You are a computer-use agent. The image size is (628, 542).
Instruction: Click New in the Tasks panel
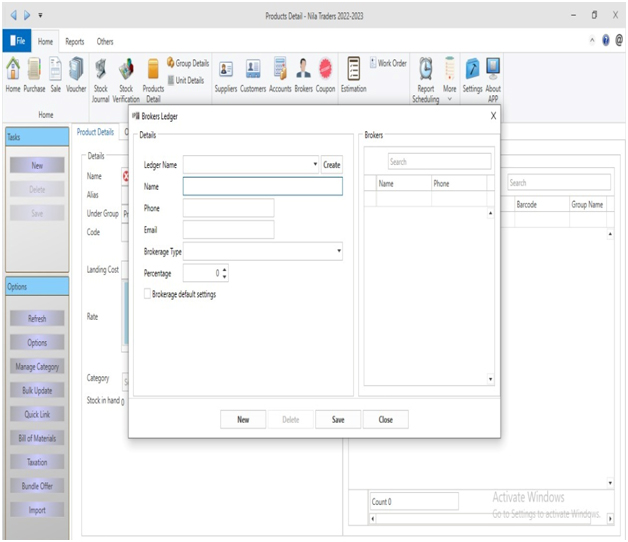click(x=37, y=165)
